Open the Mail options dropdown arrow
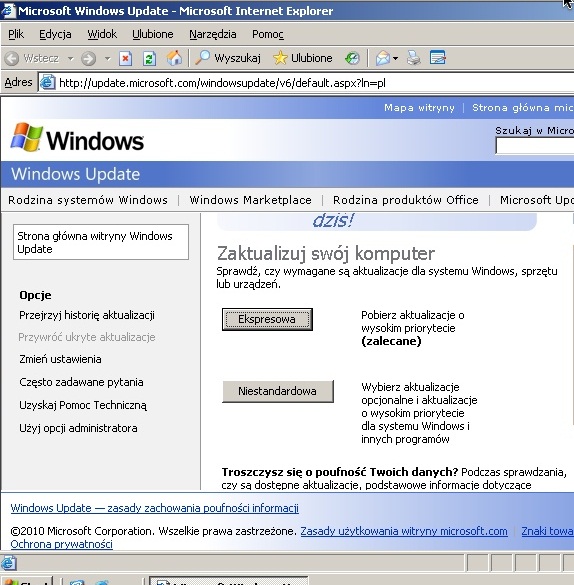 coord(395,59)
